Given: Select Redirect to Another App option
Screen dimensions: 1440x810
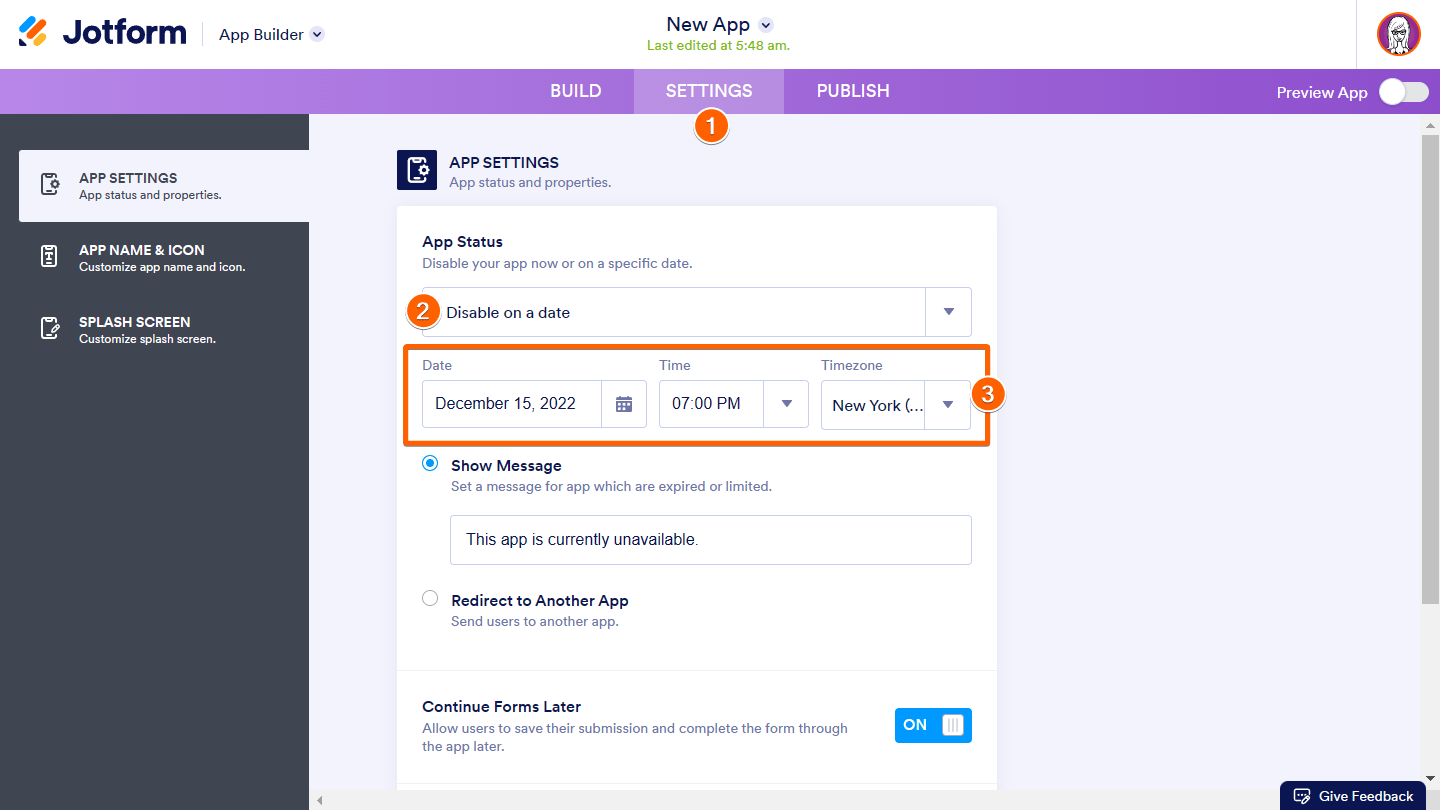Looking at the screenshot, I should point(430,599).
